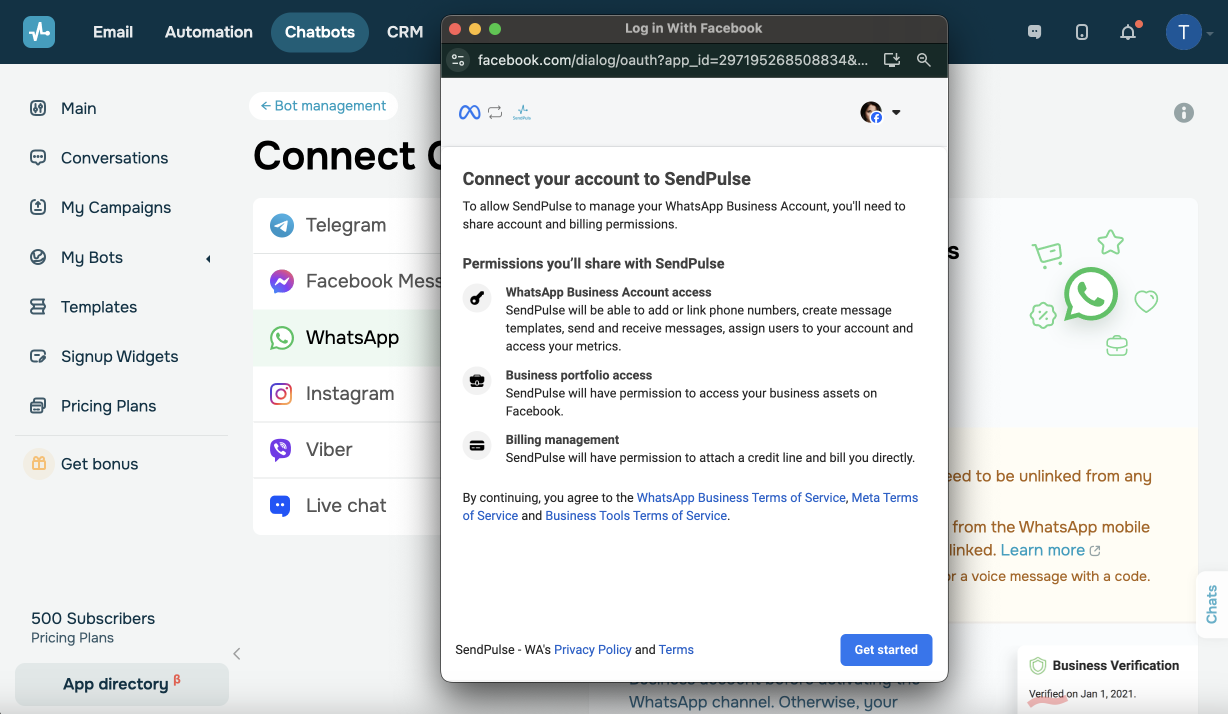The width and height of the screenshot is (1228, 714).
Task: Click the install app icon in address bar
Action: coord(892,60)
